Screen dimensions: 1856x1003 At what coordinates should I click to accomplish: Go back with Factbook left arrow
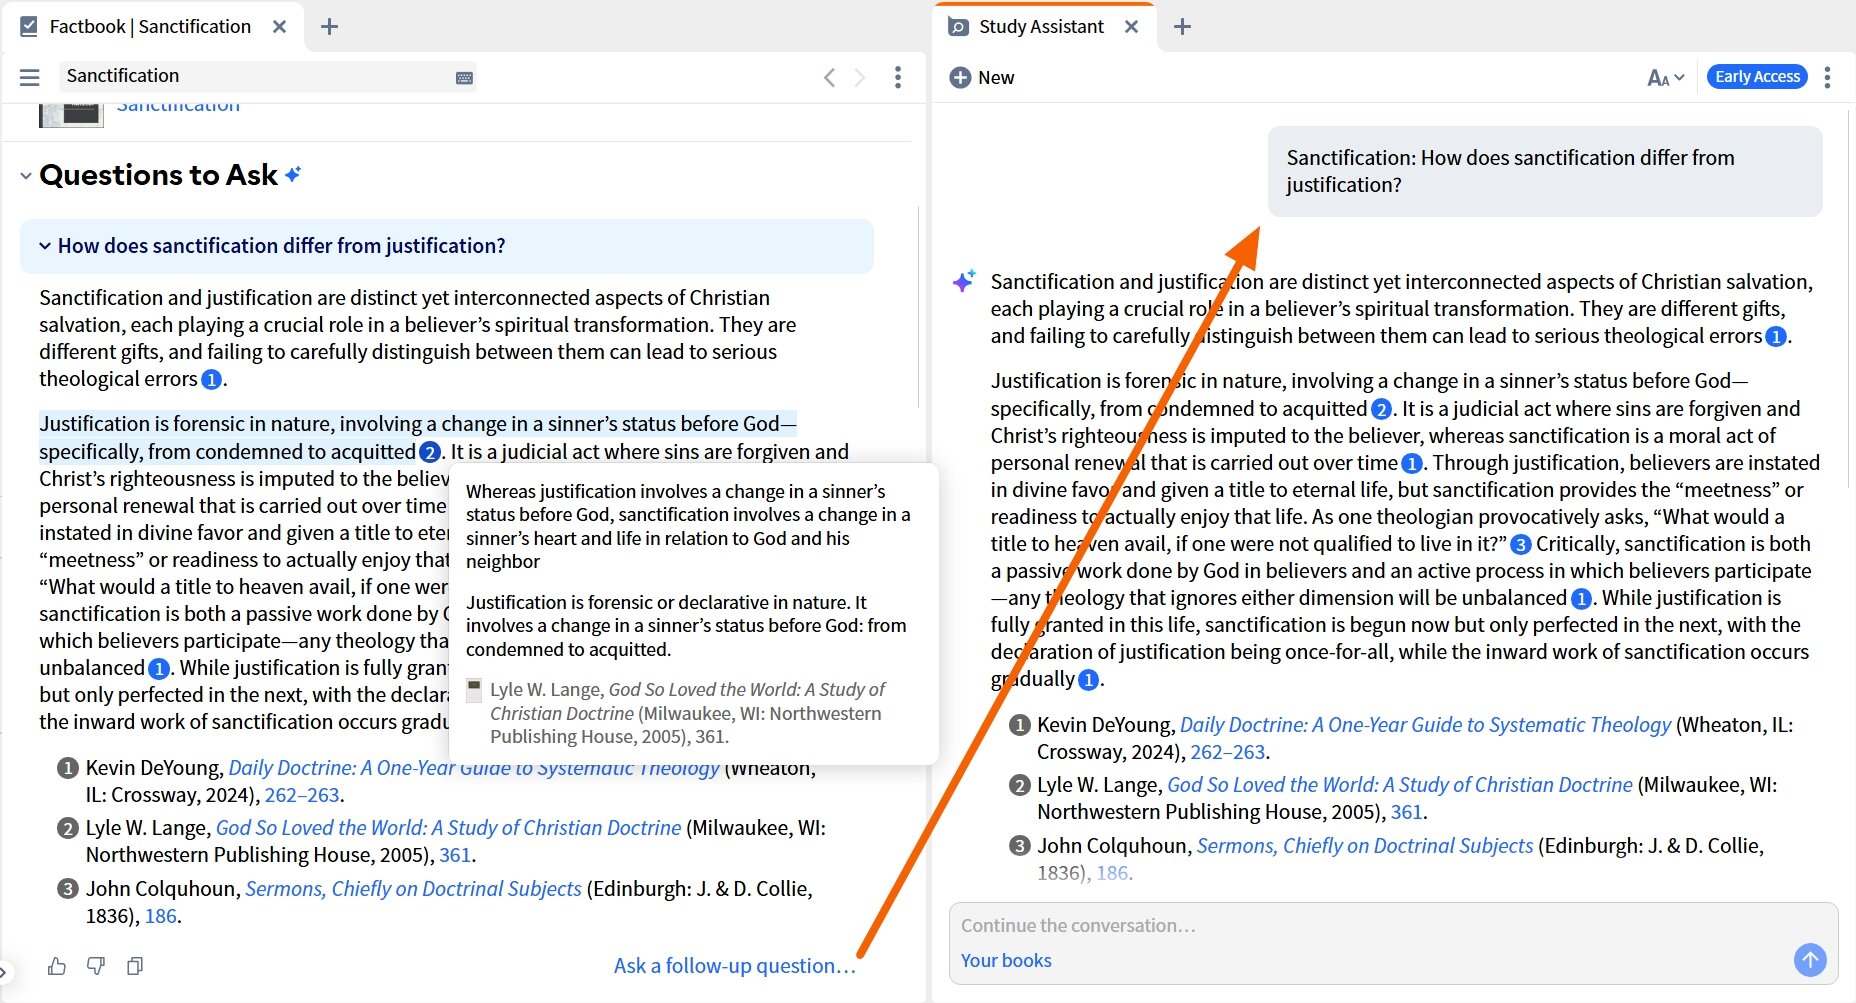(x=829, y=77)
